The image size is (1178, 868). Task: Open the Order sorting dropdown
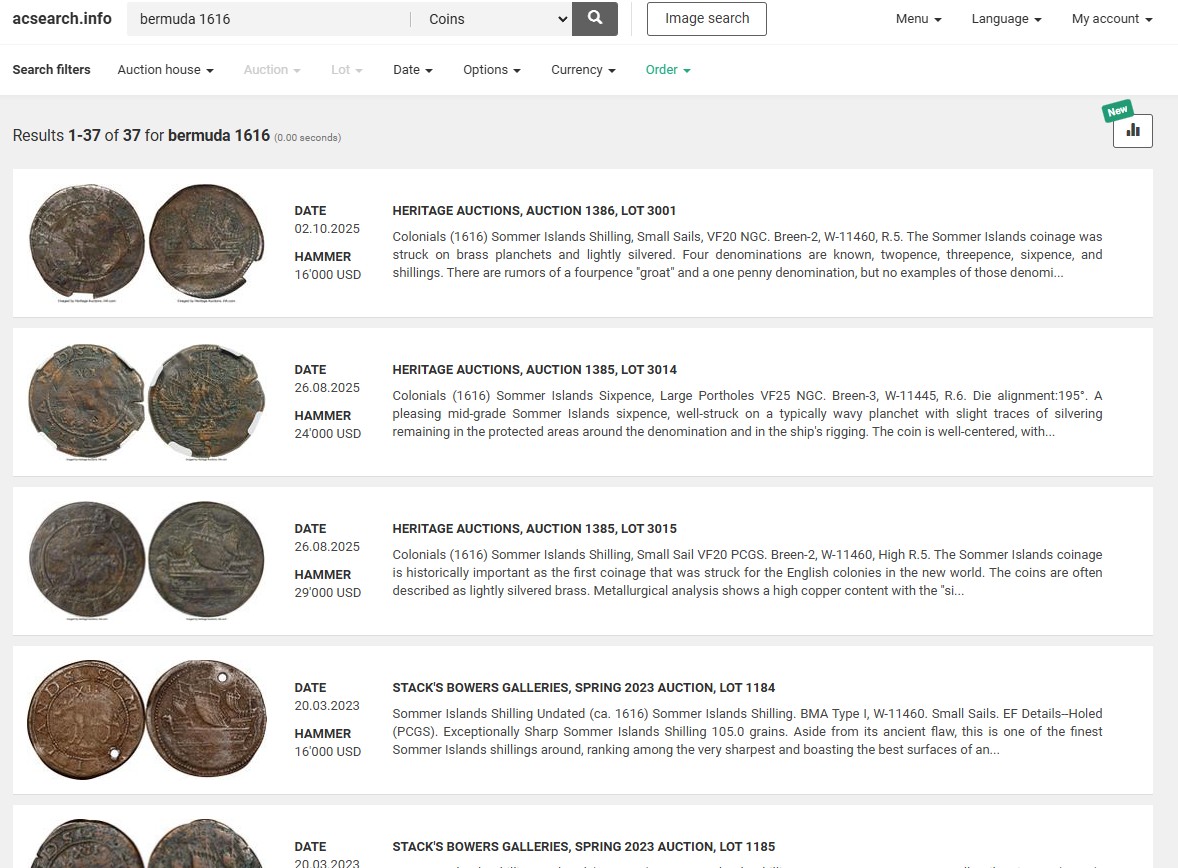(667, 70)
